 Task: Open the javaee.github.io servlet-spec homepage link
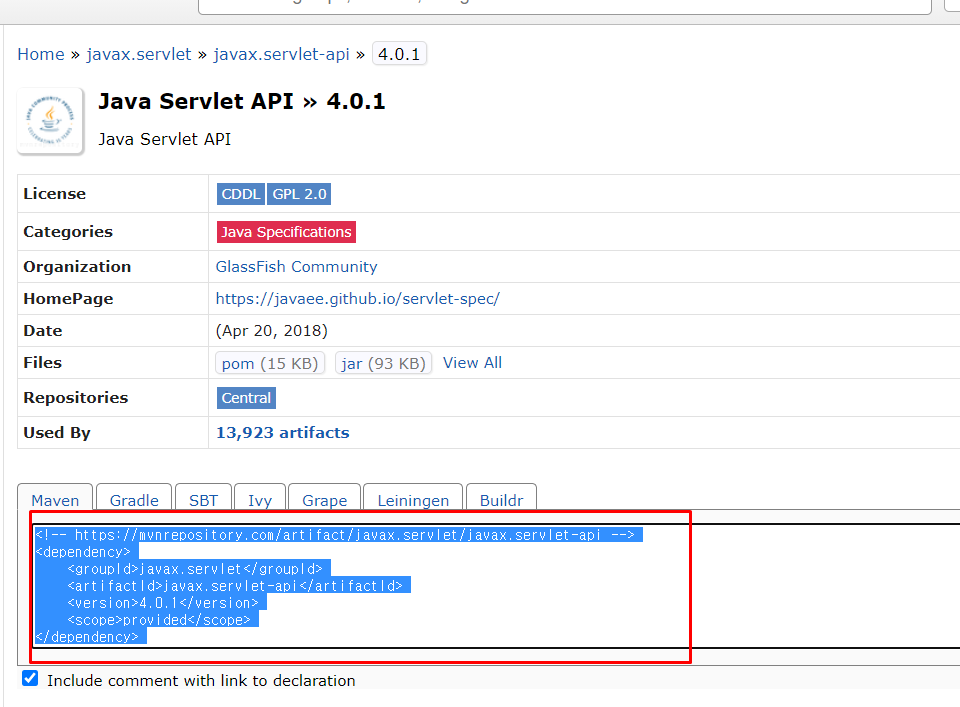(x=358, y=299)
